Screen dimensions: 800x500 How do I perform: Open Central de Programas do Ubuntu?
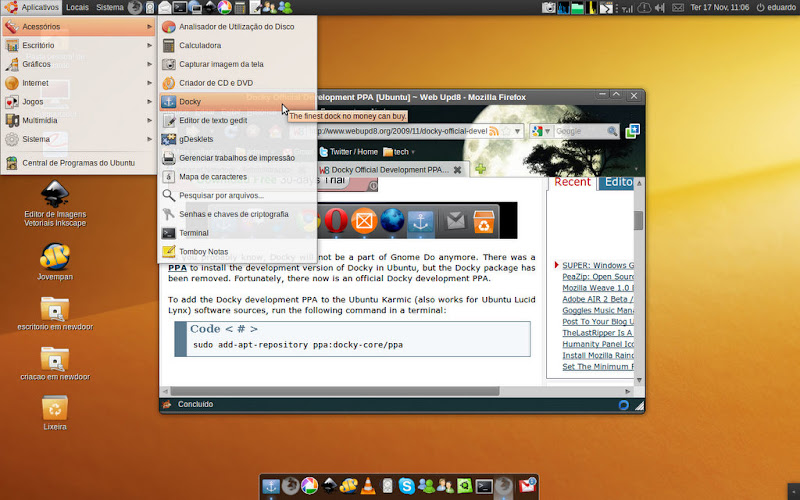(79, 163)
